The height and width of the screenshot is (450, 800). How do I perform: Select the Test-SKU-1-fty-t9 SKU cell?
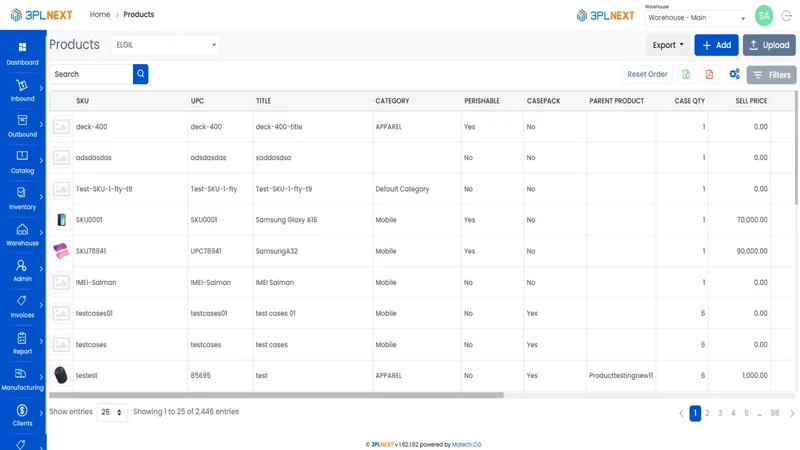(x=104, y=189)
